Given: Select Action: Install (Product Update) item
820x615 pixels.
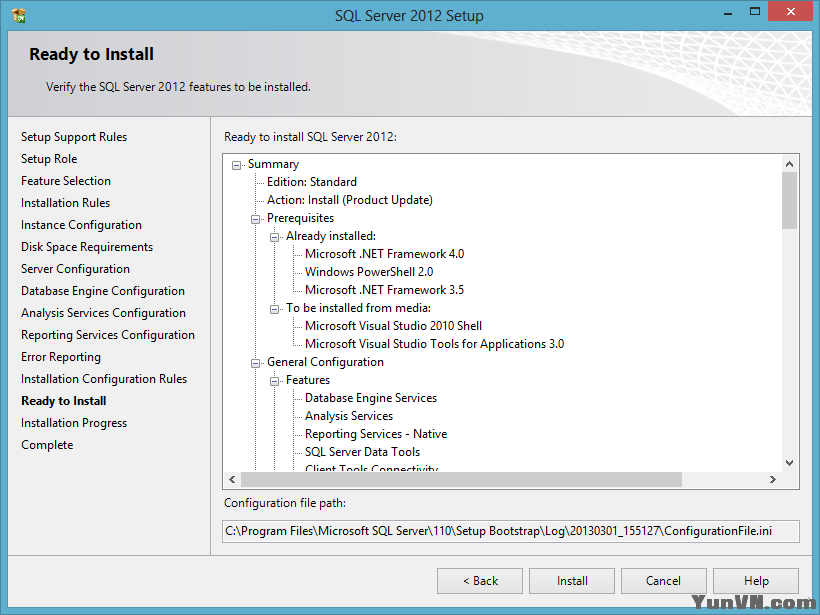Looking at the screenshot, I should (x=350, y=200).
